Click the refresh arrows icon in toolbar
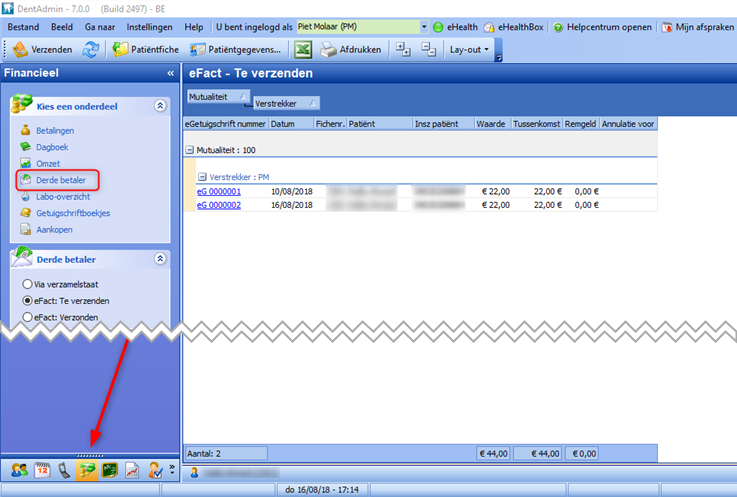Viewport: 737px width, 497px height. coord(91,49)
